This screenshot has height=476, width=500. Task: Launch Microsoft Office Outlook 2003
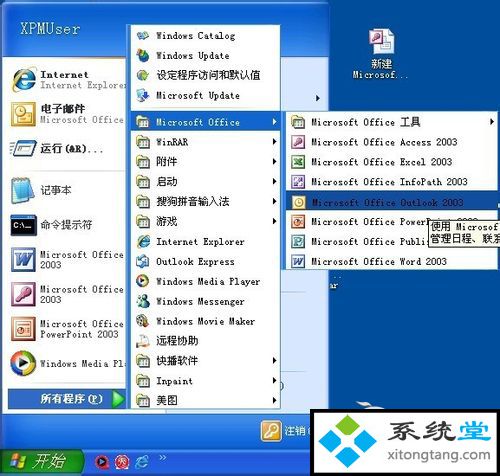point(391,202)
